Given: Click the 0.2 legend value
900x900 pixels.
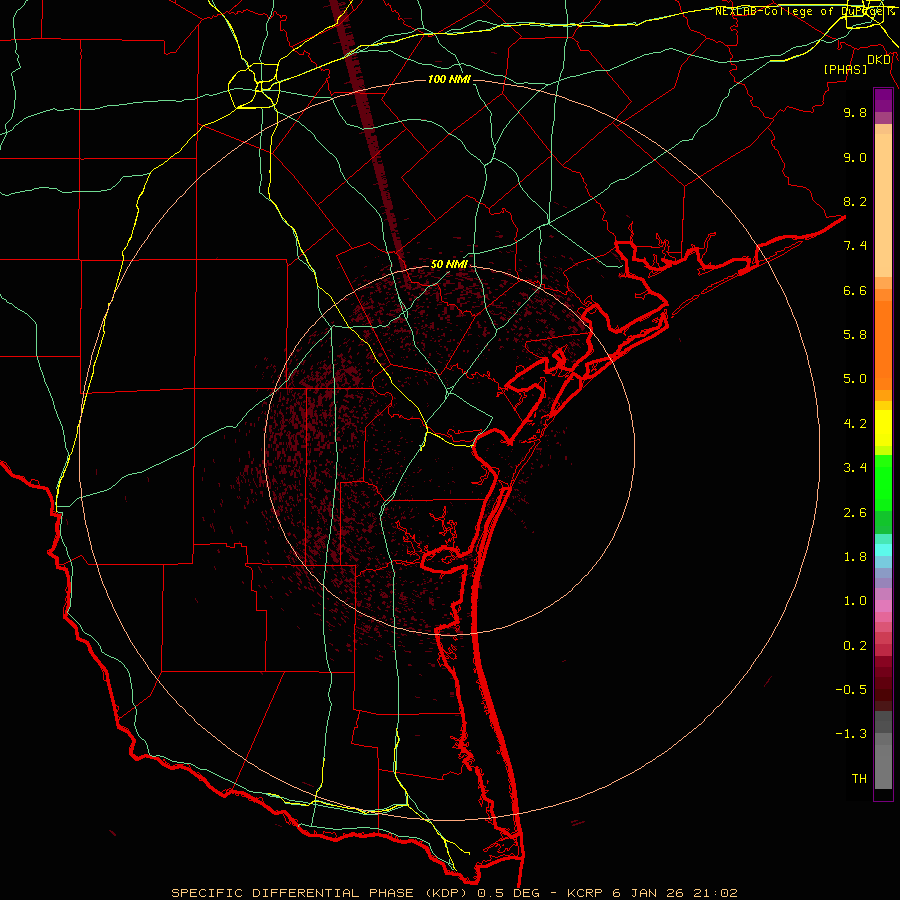Looking at the screenshot, I should click(855, 646).
